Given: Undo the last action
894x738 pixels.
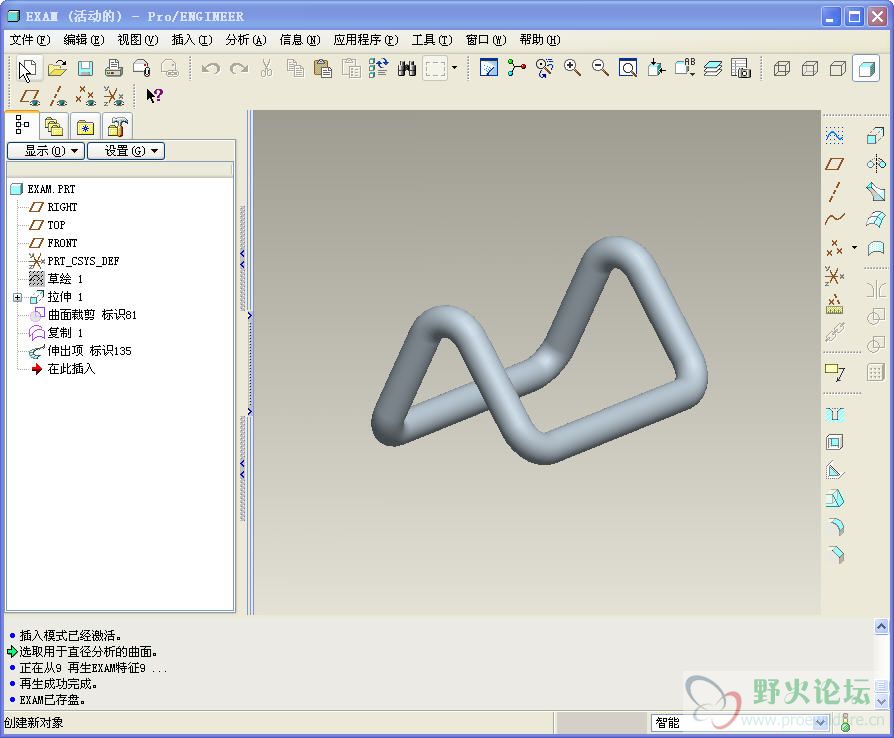Looking at the screenshot, I should [210, 68].
